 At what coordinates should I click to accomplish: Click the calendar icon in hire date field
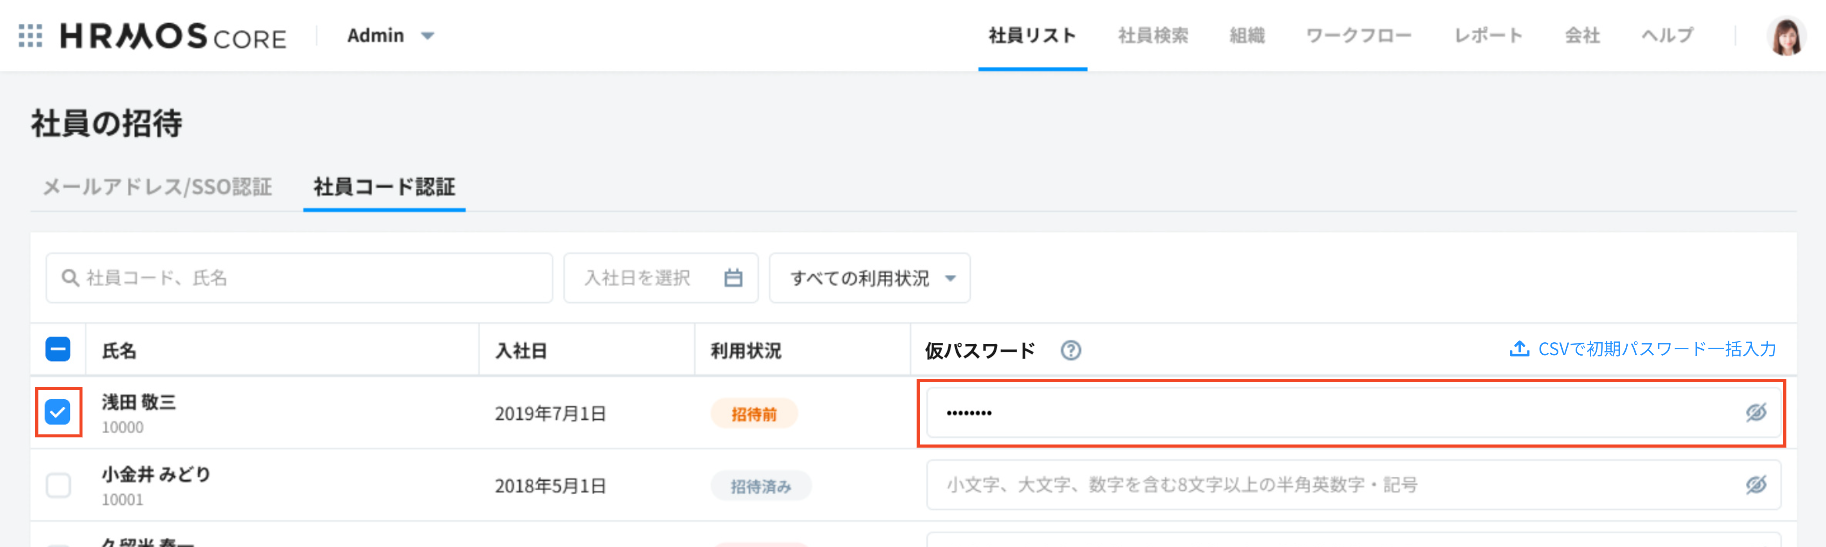pos(733,278)
